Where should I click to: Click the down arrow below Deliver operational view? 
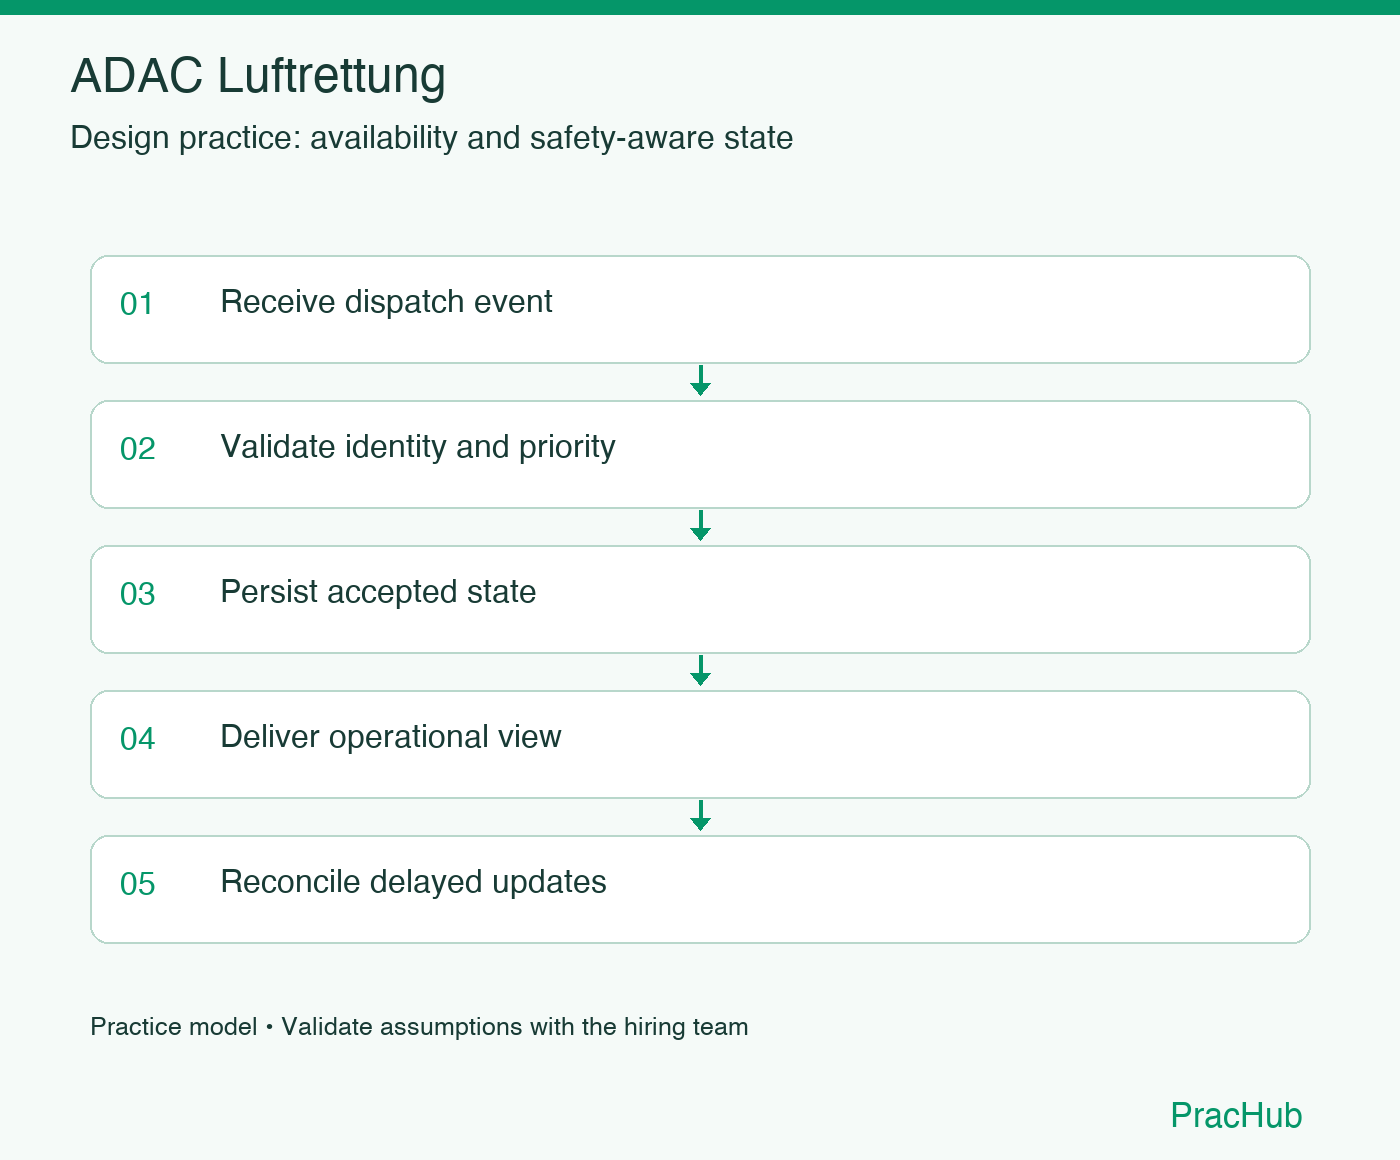click(x=700, y=816)
